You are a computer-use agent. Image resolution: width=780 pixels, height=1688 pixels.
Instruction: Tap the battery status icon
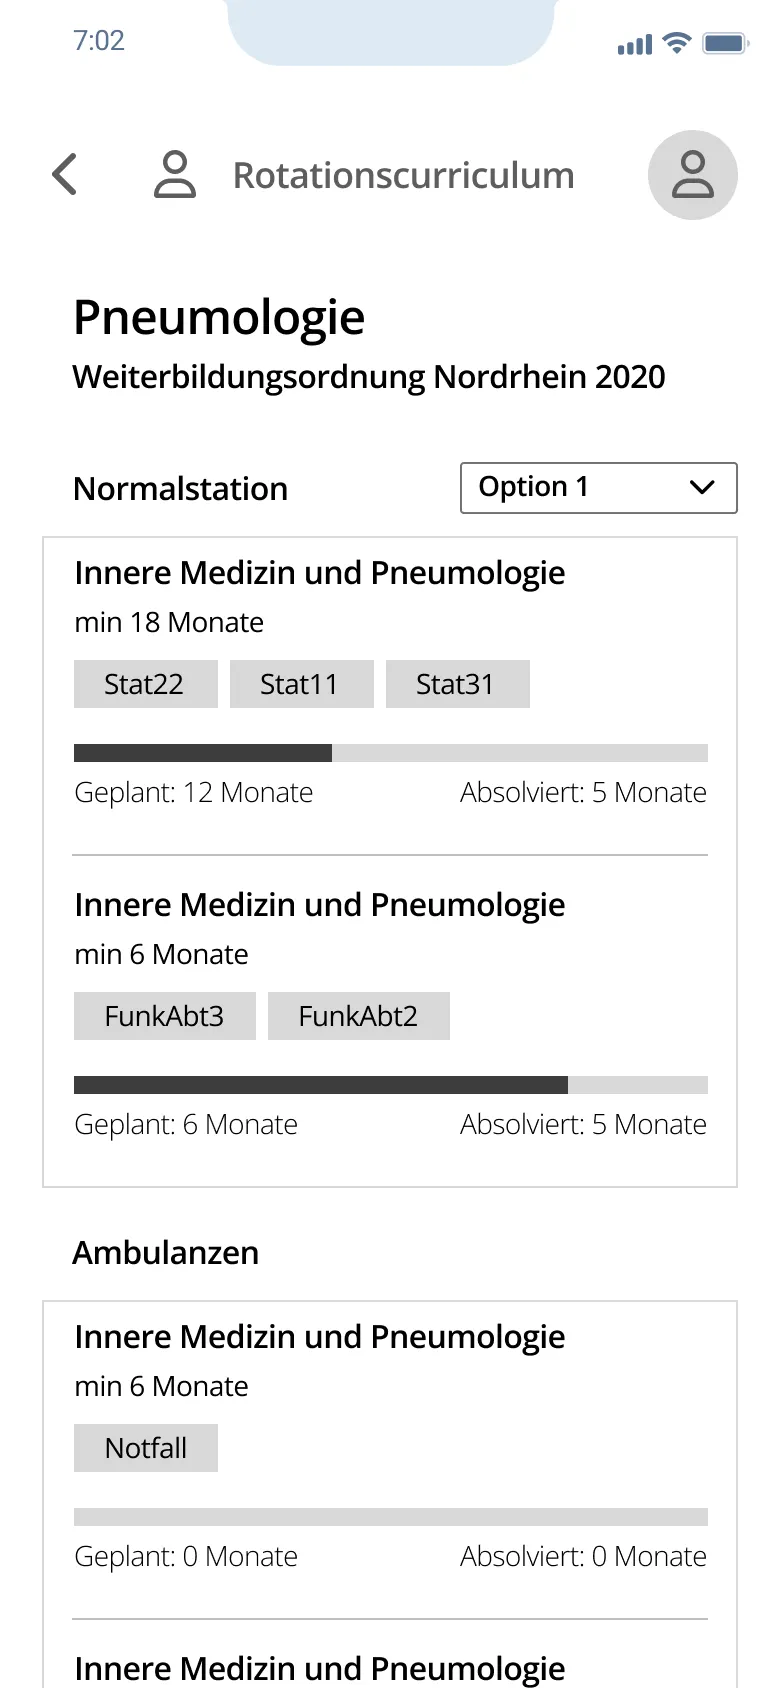coord(725,43)
